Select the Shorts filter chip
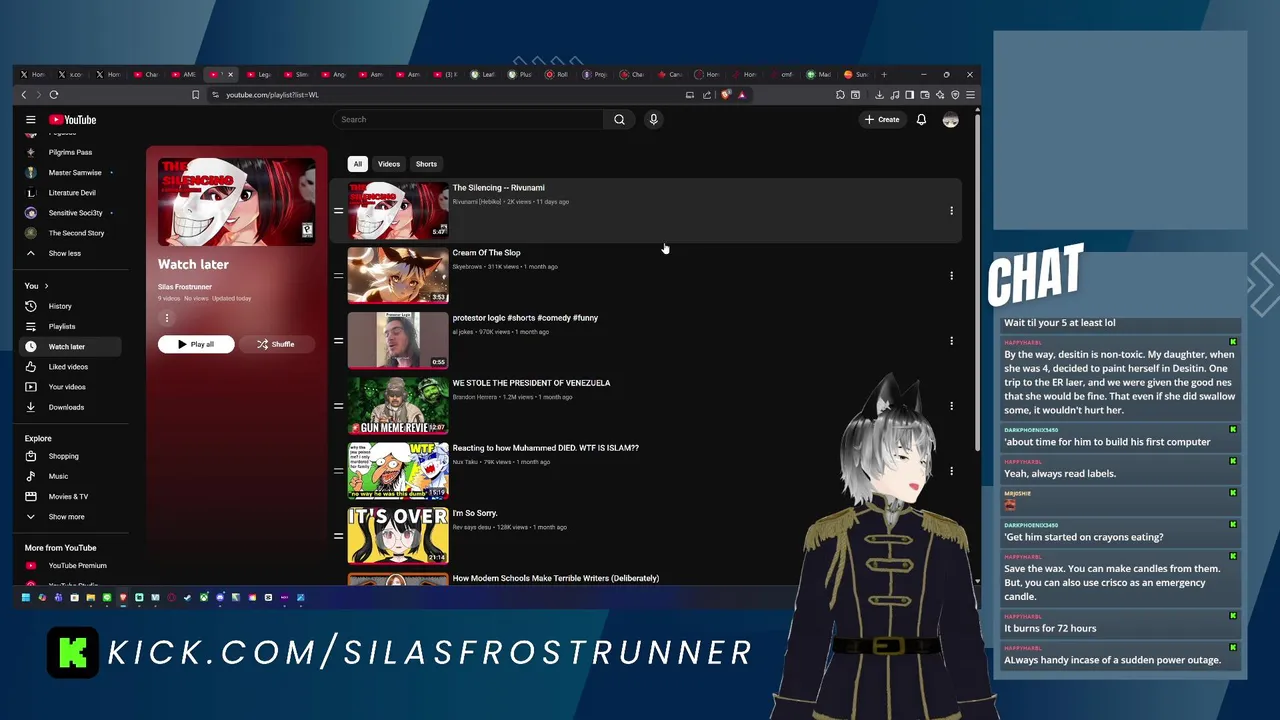 coord(426,164)
